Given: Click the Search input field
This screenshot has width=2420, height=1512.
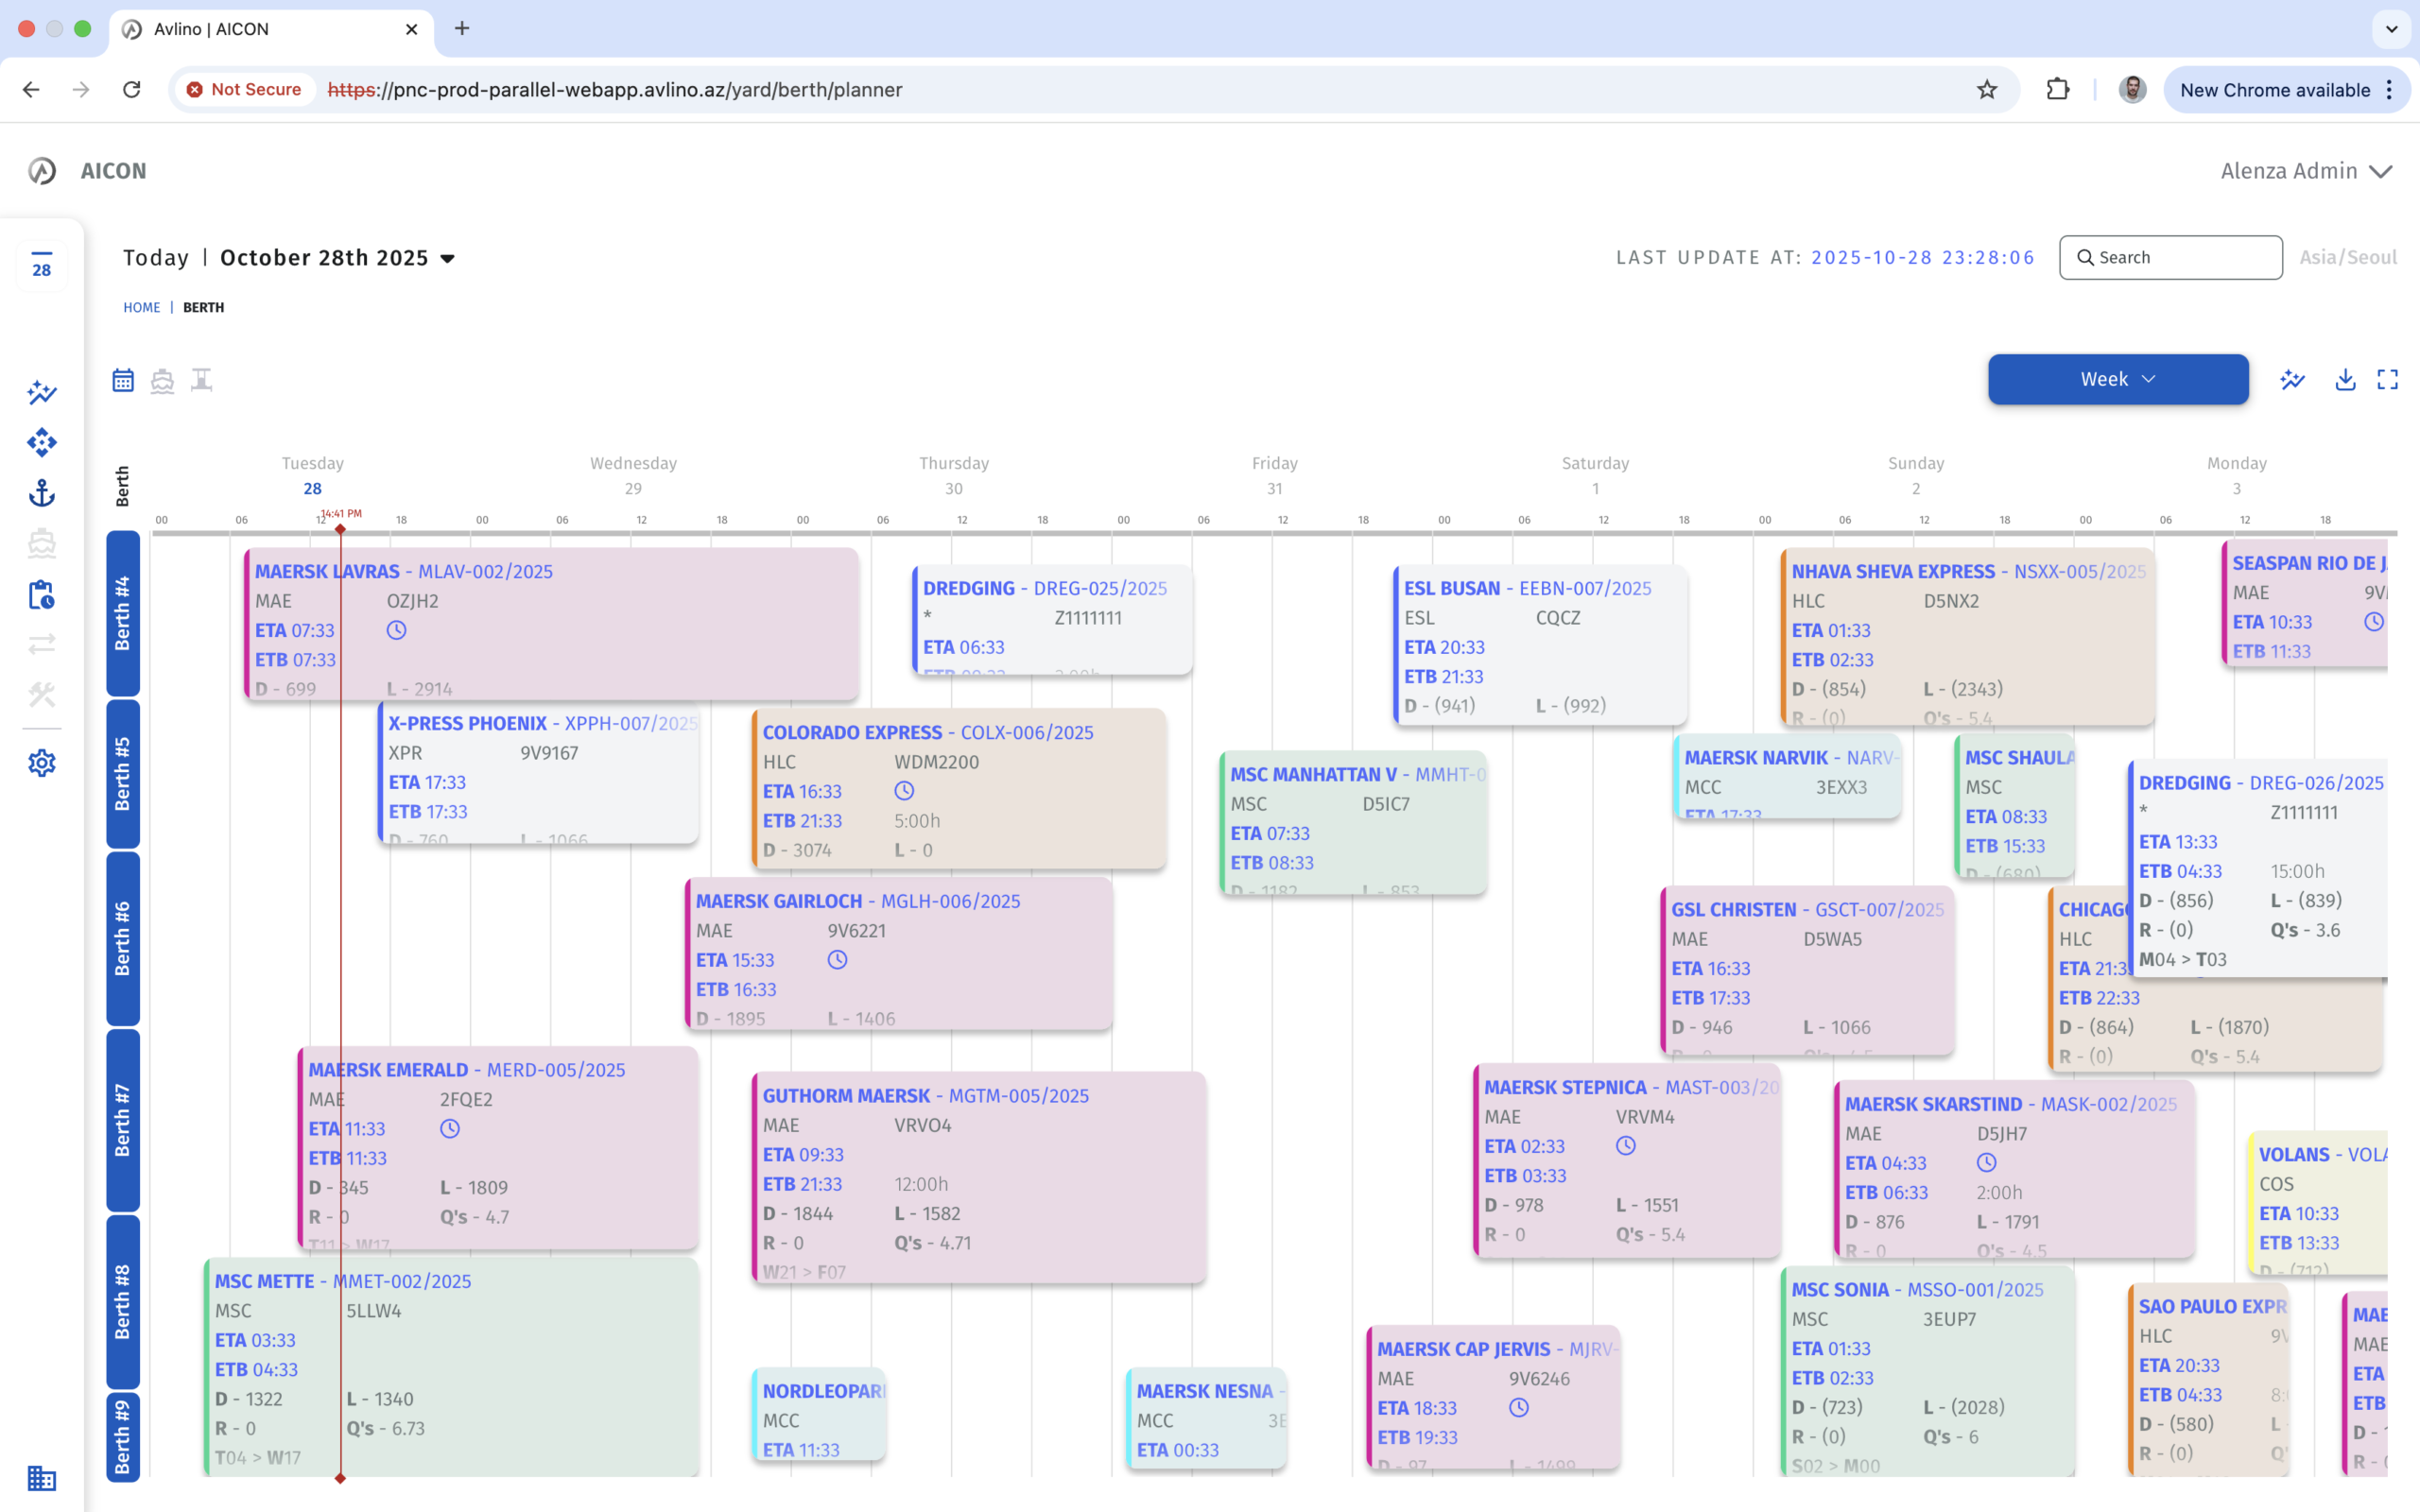Looking at the screenshot, I should pyautogui.click(x=2170, y=258).
